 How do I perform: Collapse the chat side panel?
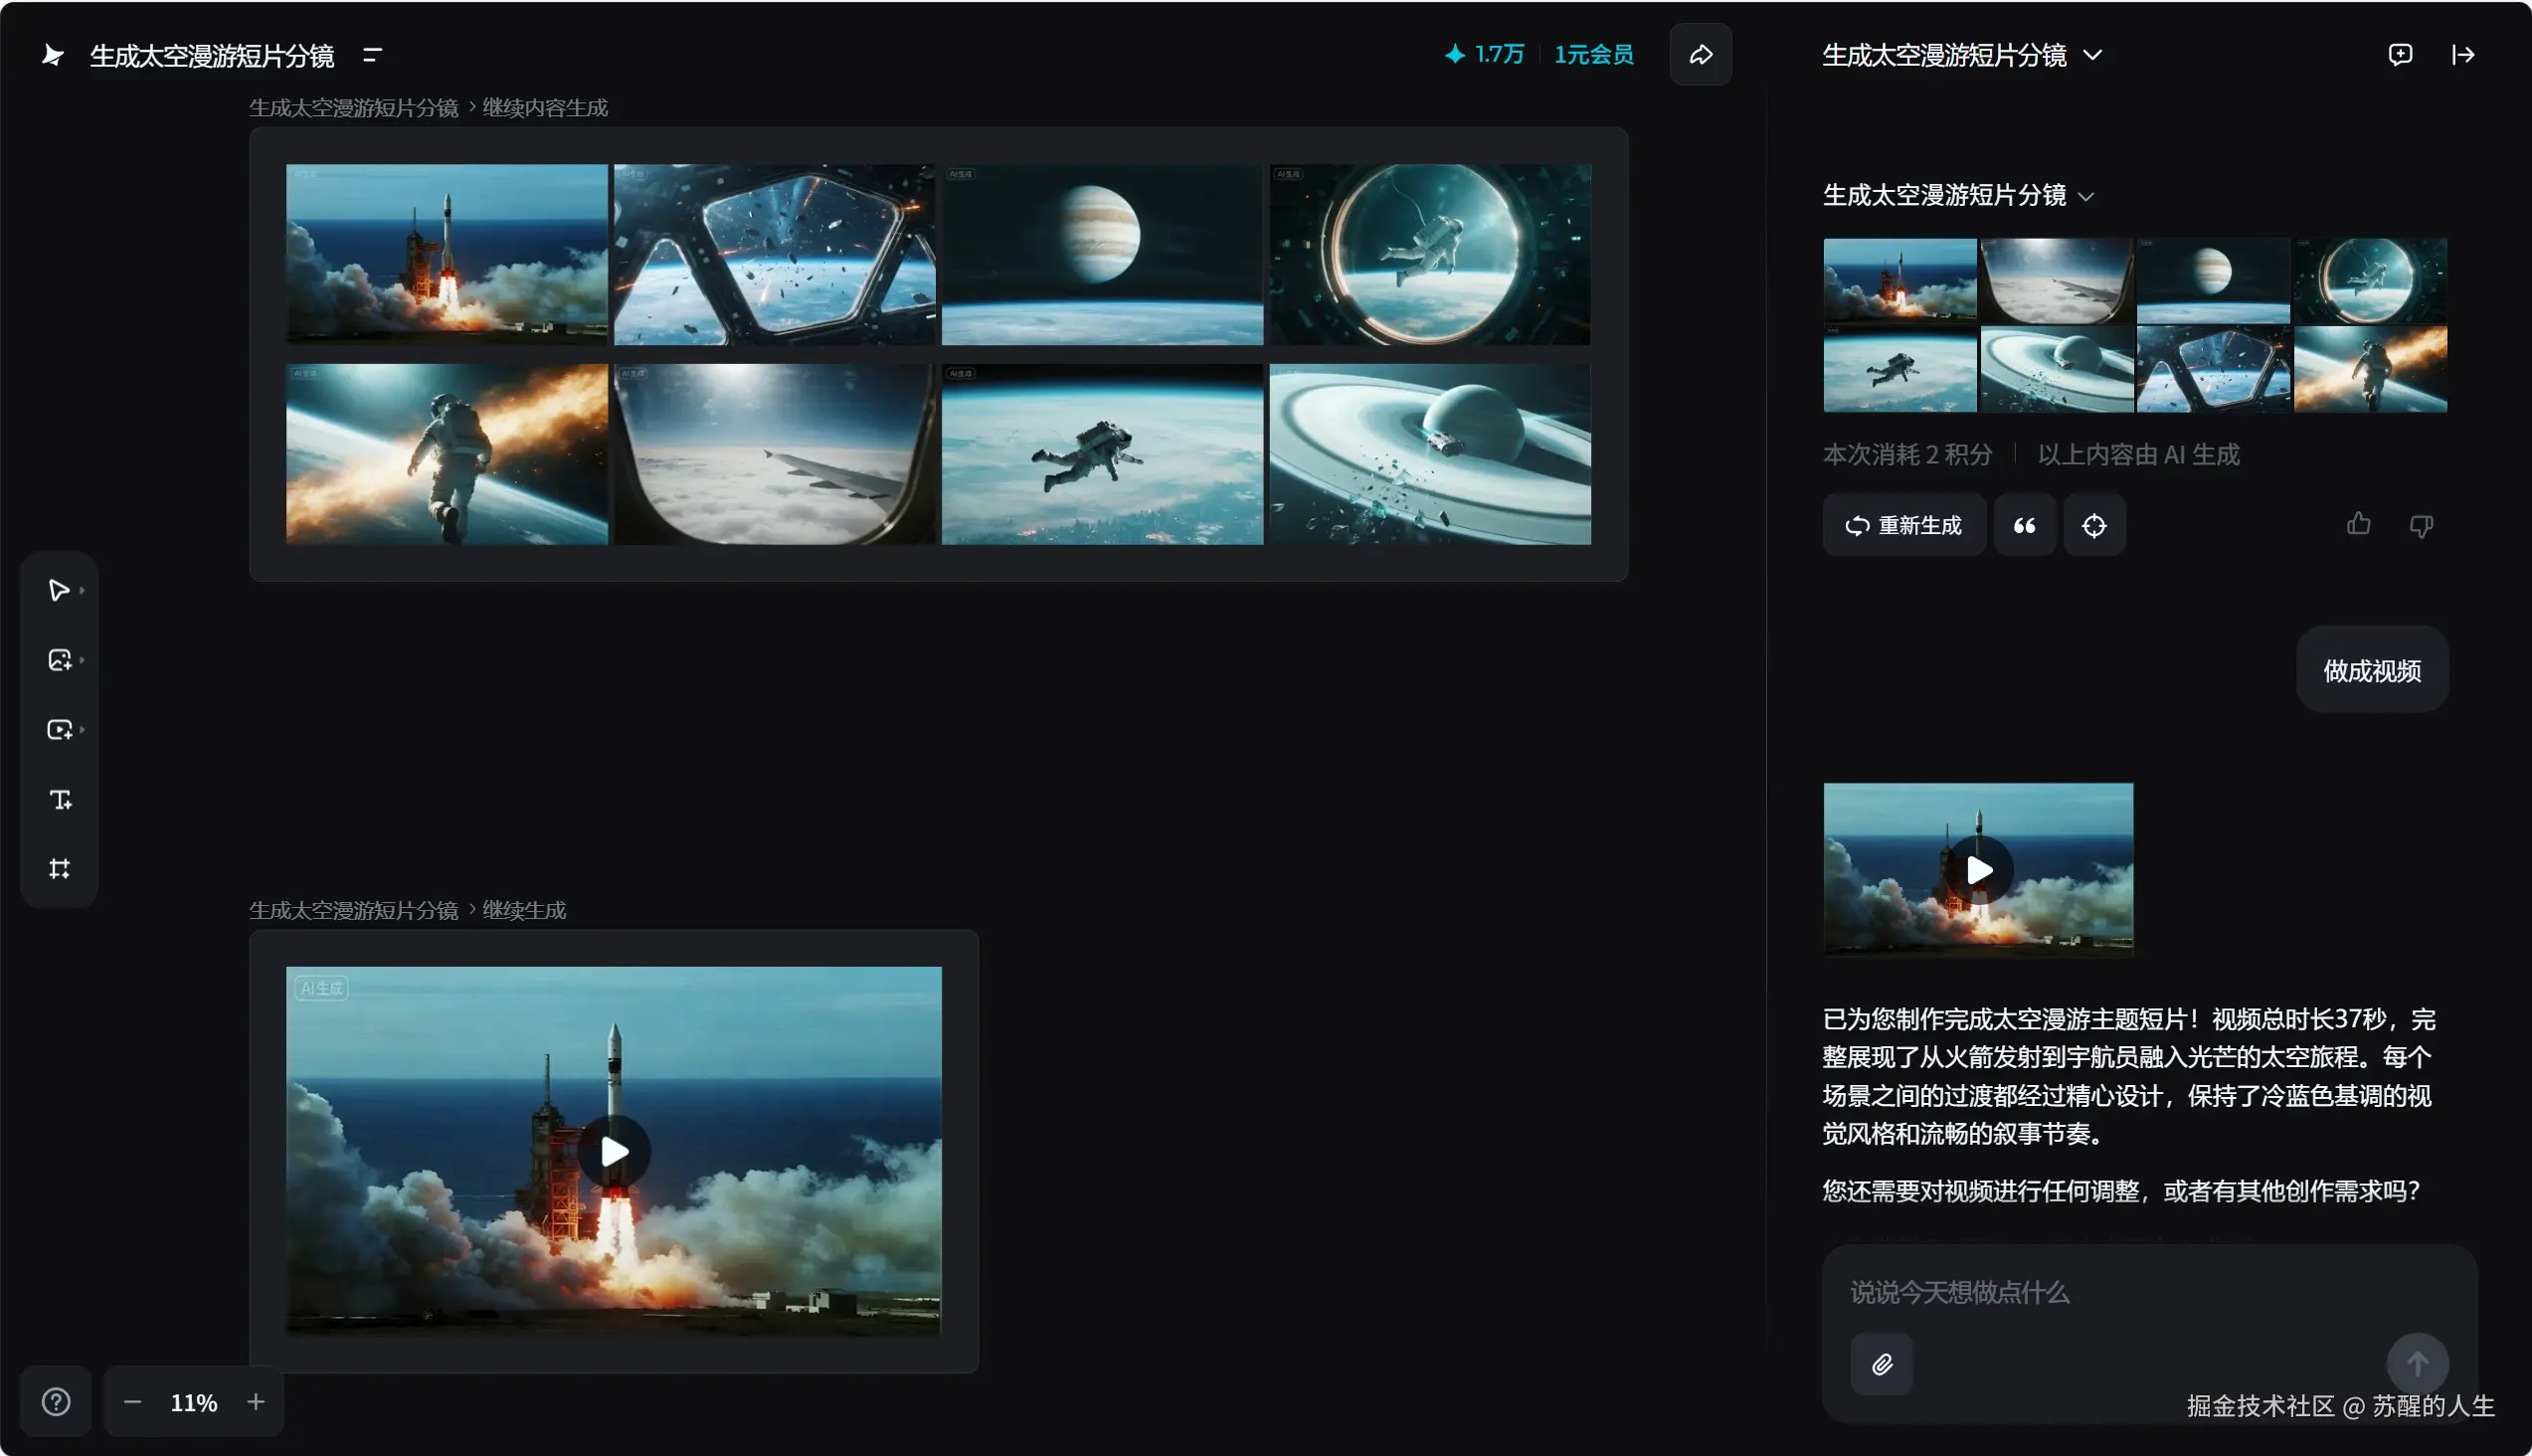pyautogui.click(x=2463, y=55)
